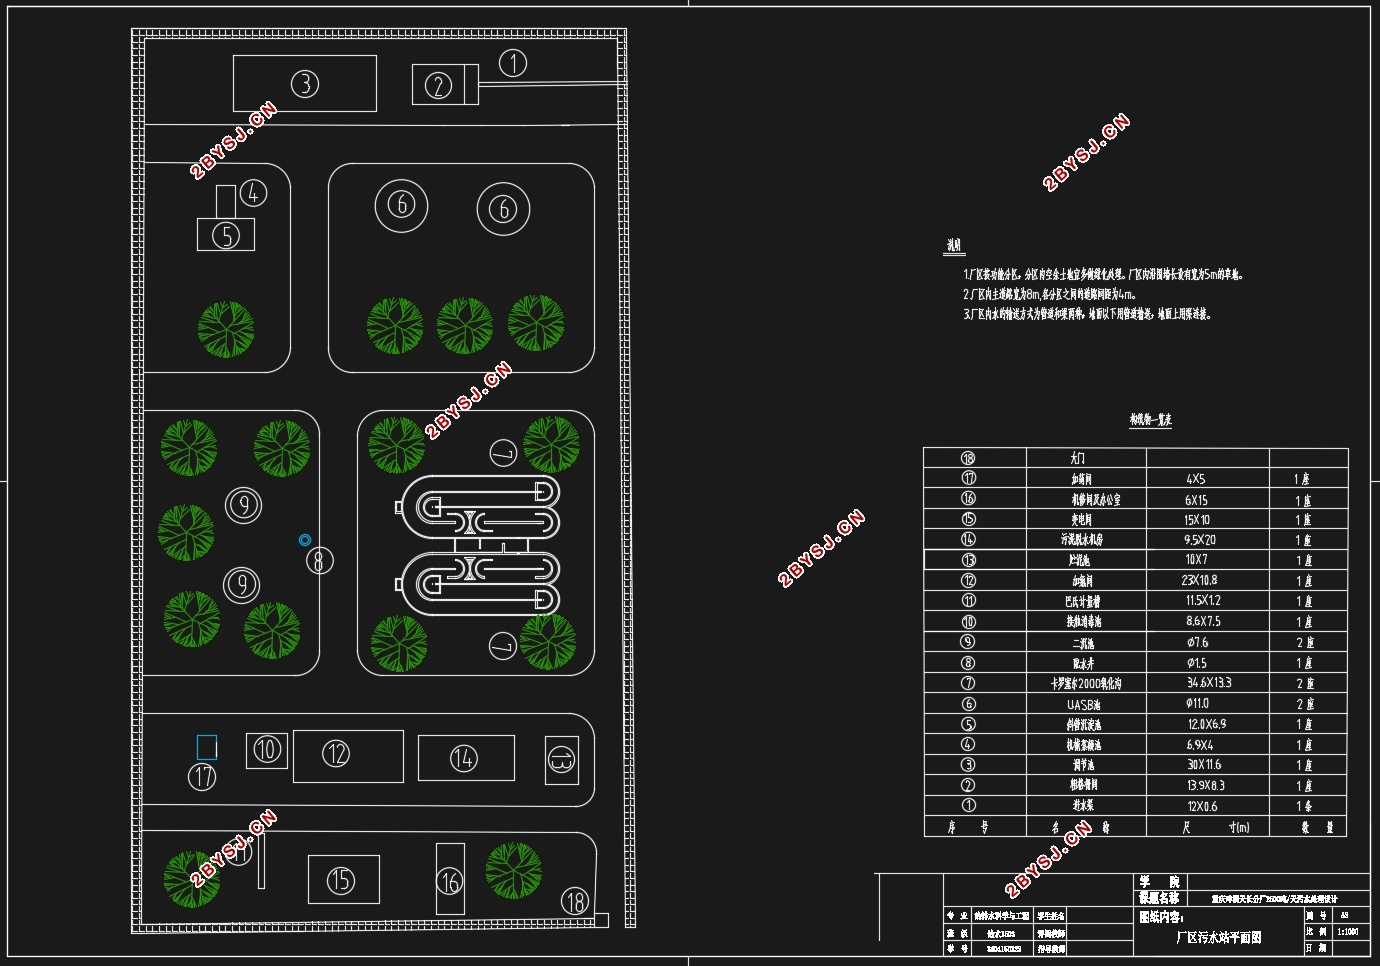Click the '厂区污水站平面图' drawing title
This screenshot has width=1380, height=966.
click(x=1218, y=938)
